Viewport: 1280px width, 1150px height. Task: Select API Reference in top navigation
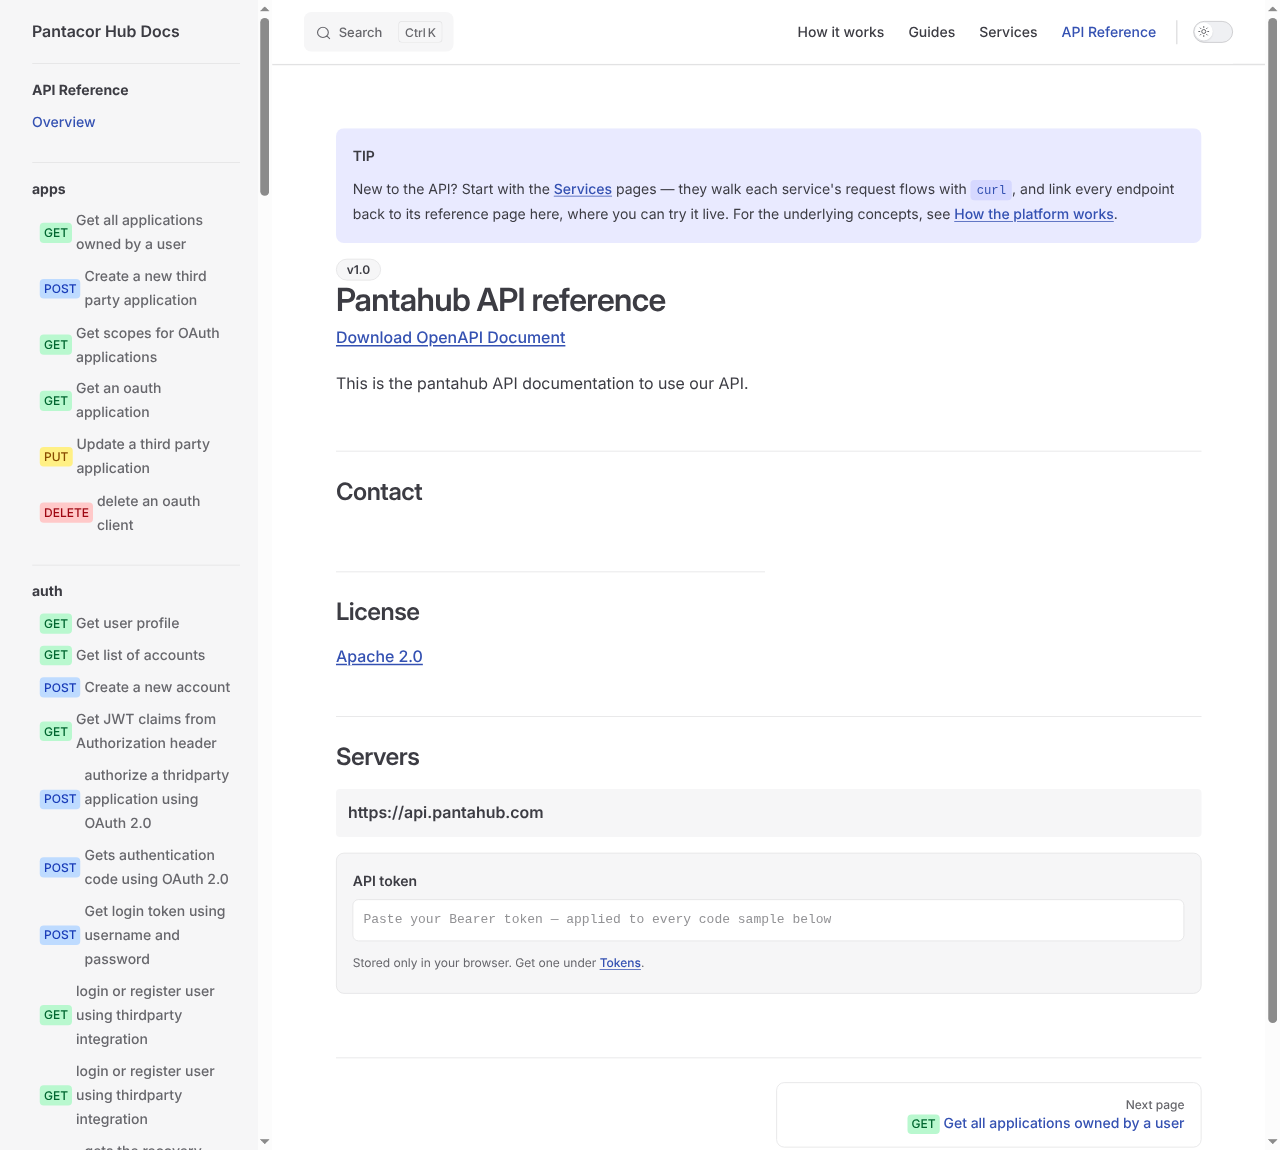click(x=1109, y=32)
